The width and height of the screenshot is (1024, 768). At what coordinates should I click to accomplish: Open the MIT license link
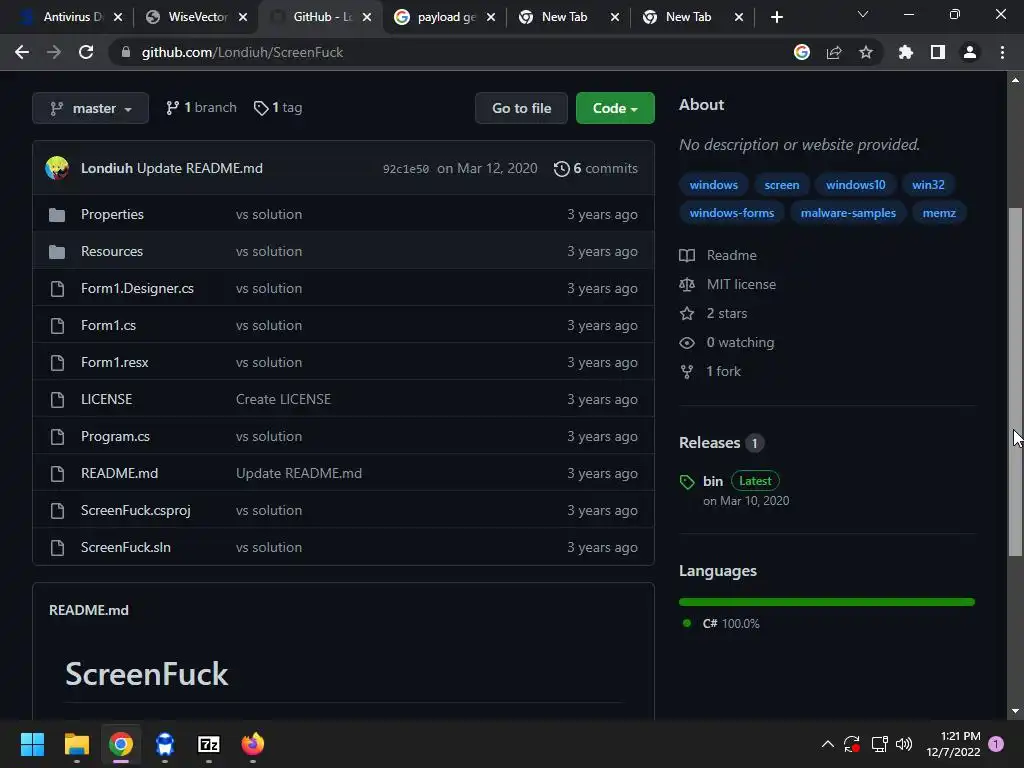click(728, 284)
